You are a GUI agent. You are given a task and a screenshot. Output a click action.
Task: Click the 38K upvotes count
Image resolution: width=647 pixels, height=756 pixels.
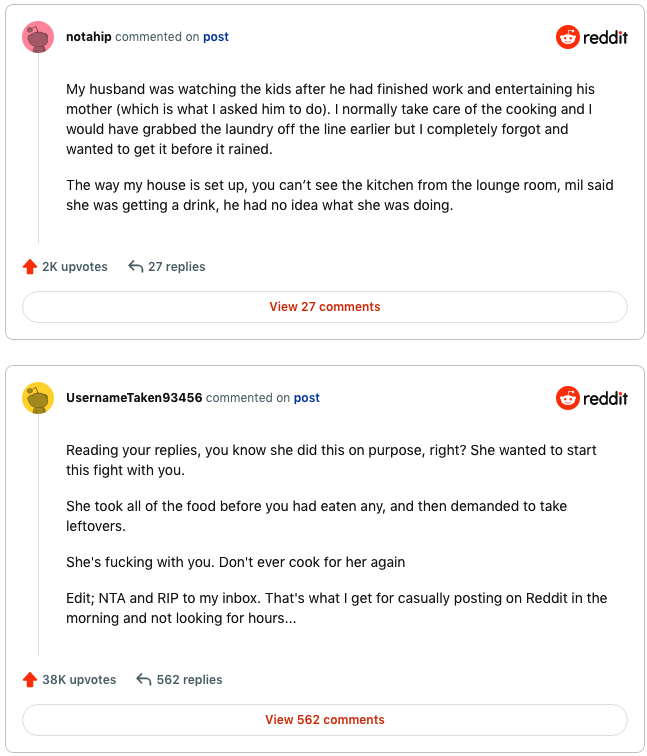click(x=79, y=680)
